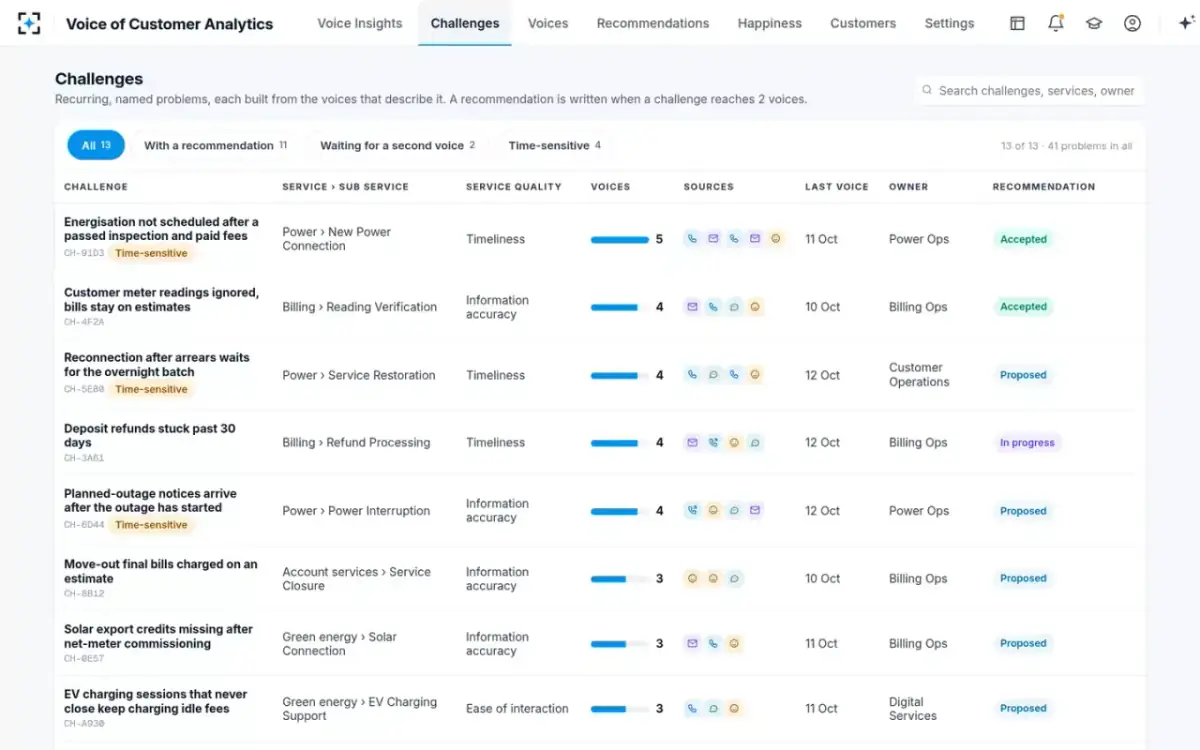Click phone source icon in Planned-outage notices row
The image size is (1200, 750).
coord(692,510)
